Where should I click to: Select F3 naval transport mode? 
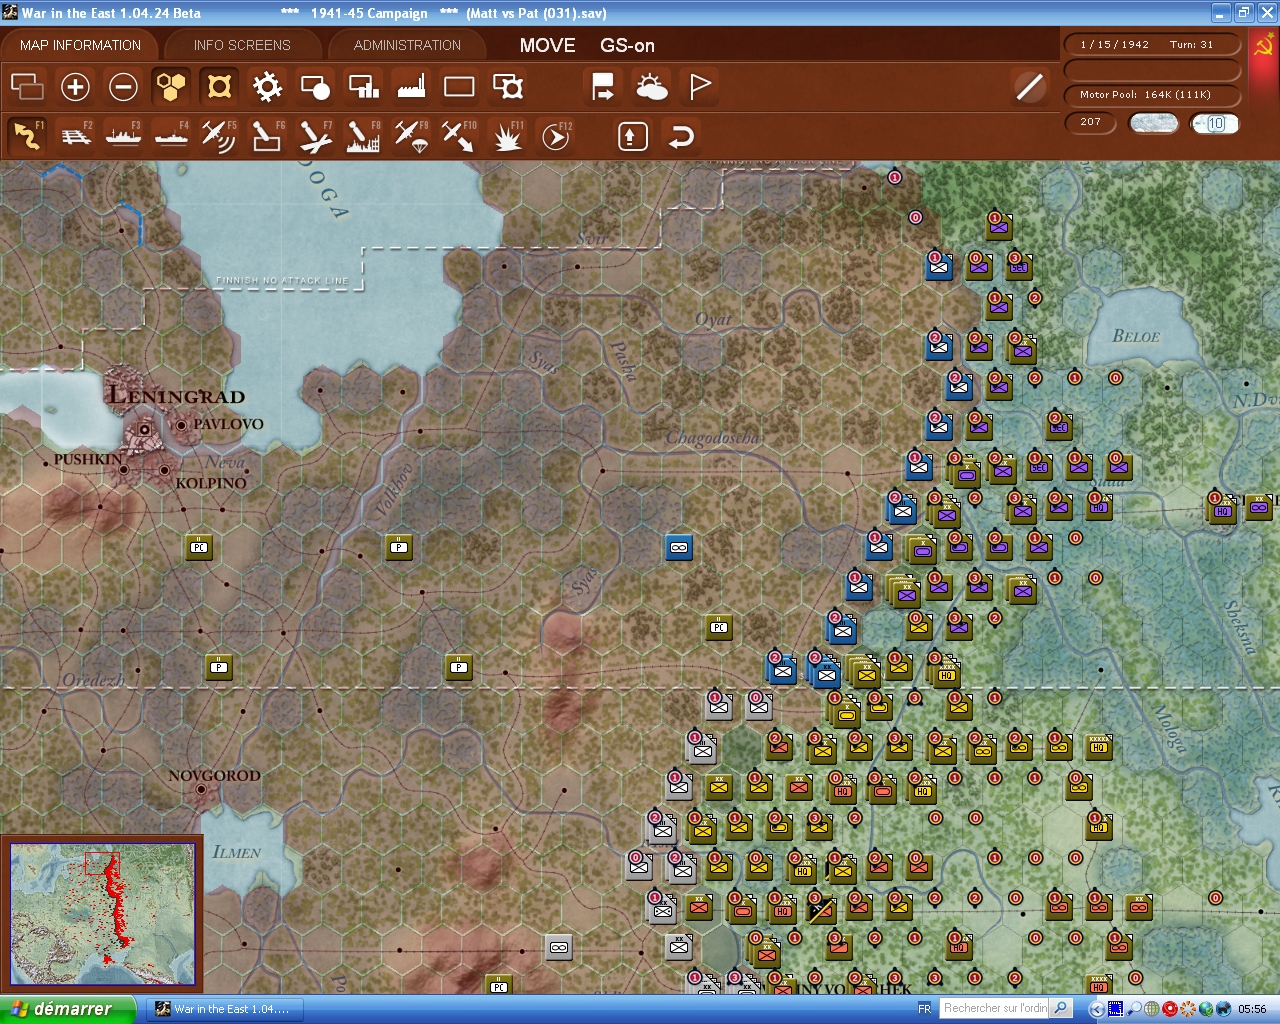[123, 135]
